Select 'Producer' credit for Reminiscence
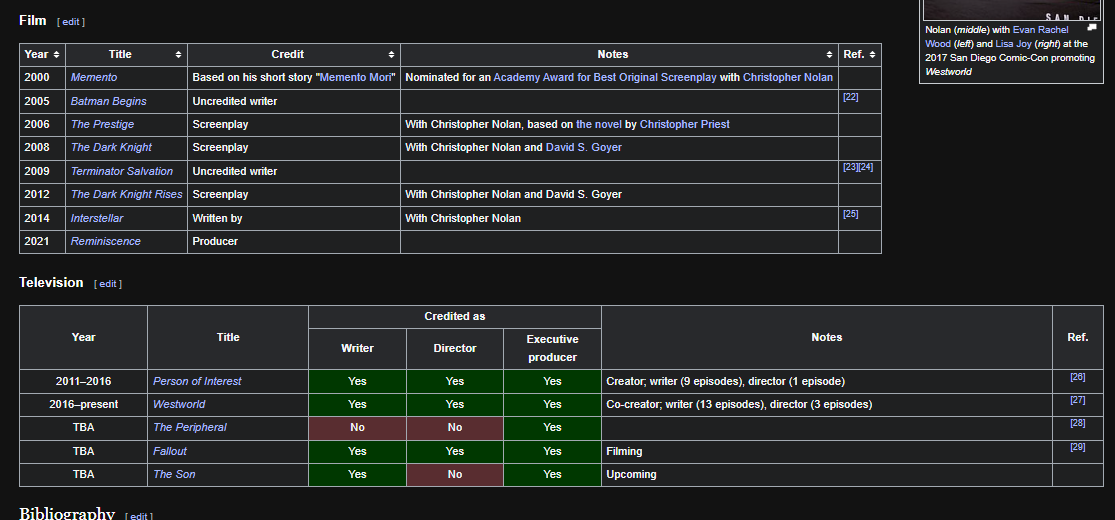Viewport: 1115px width, 520px height. [215, 241]
